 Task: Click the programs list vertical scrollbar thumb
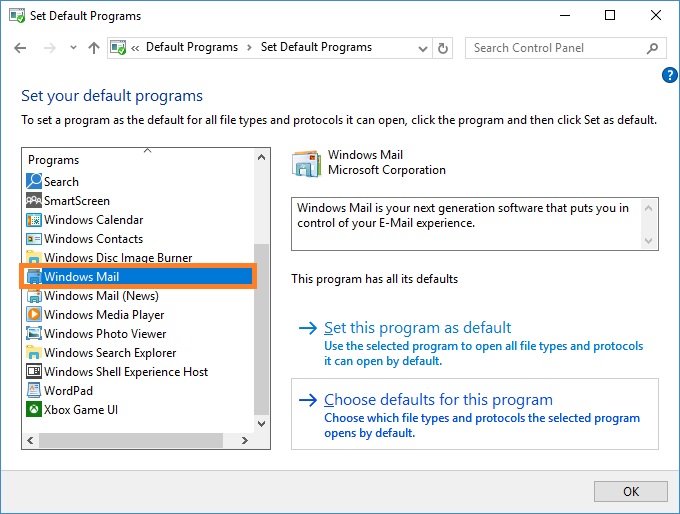tap(261, 329)
